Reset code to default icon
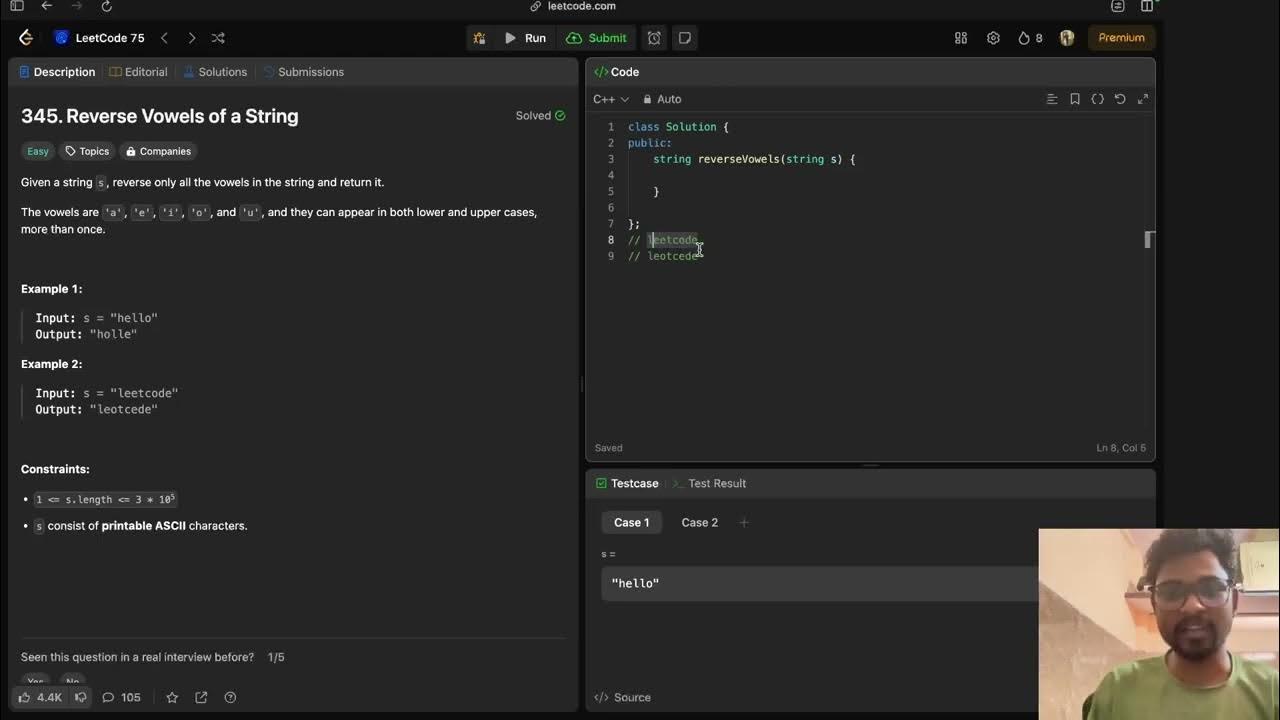1280x720 pixels. pyautogui.click(x=1120, y=99)
